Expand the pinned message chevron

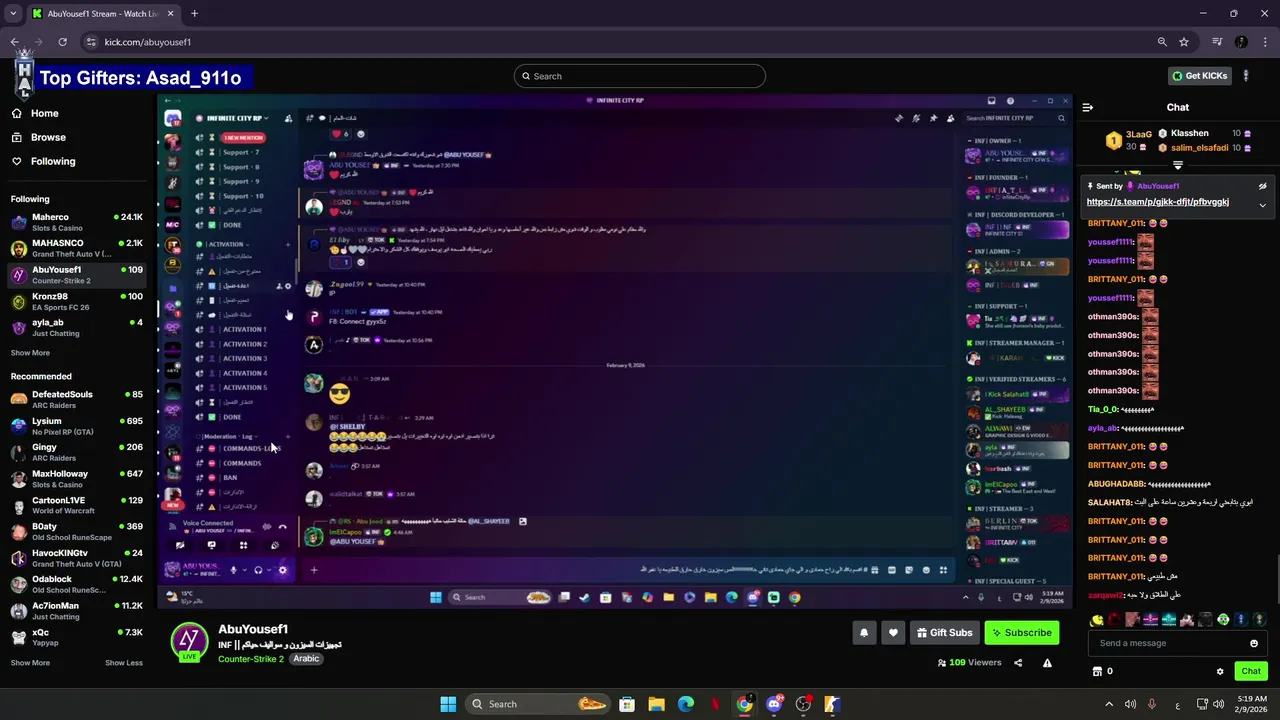[x=1262, y=205]
